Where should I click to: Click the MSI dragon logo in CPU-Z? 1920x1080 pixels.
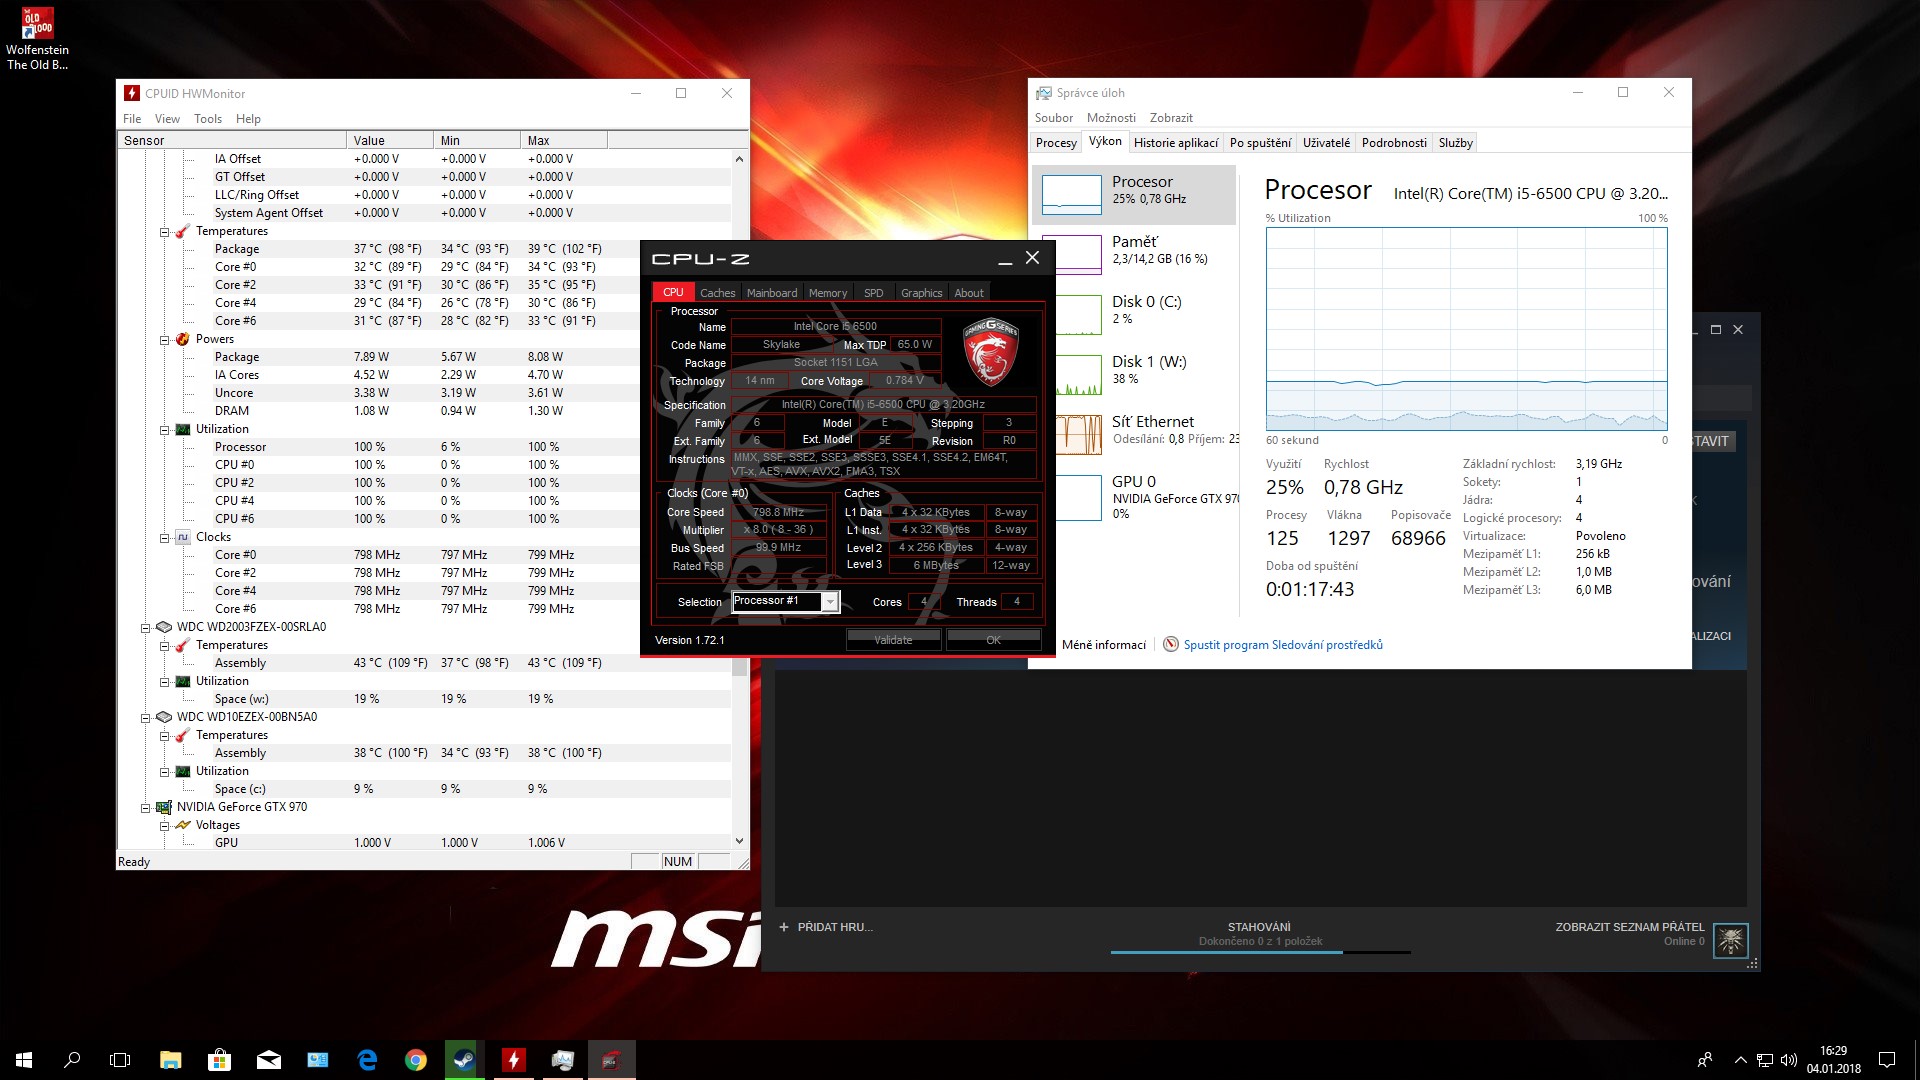tap(989, 351)
